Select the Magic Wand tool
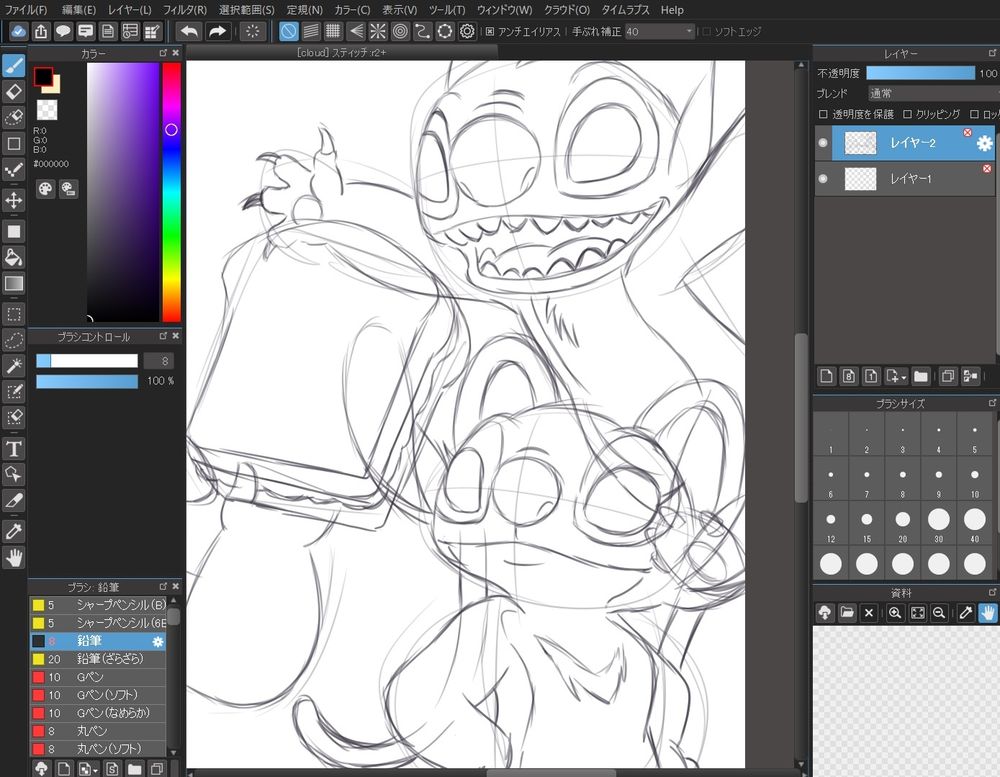1000x777 pixels. tap(14, 366)
